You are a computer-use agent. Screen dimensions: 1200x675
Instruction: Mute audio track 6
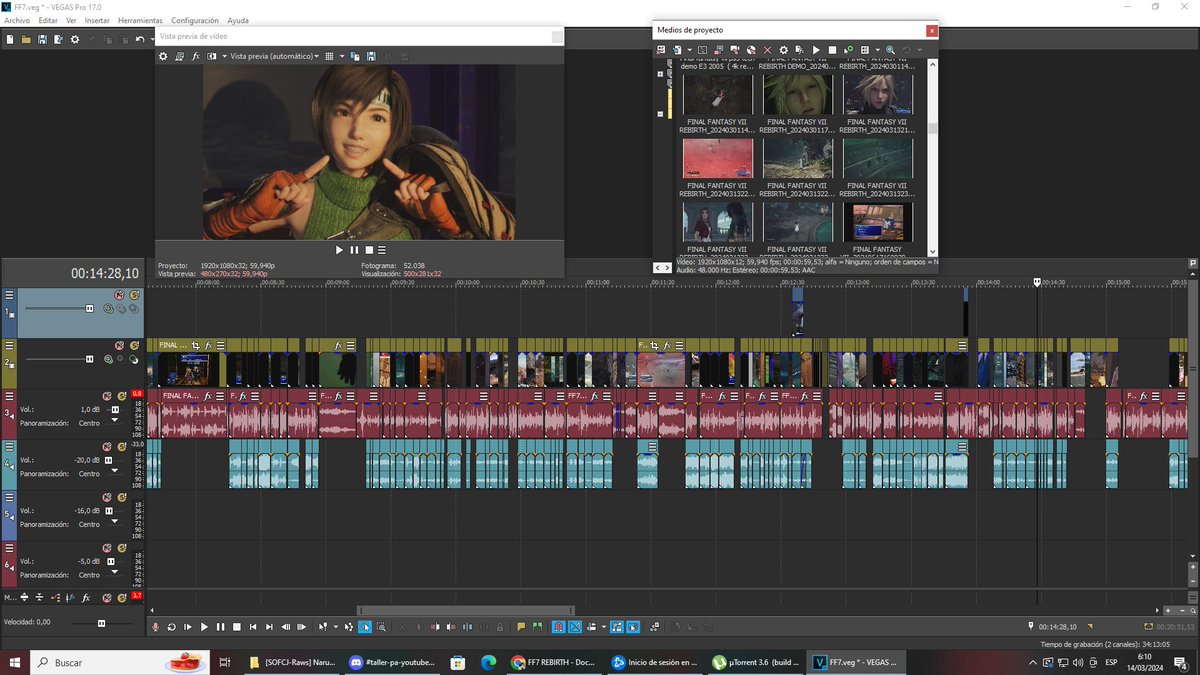coord(107,548)
